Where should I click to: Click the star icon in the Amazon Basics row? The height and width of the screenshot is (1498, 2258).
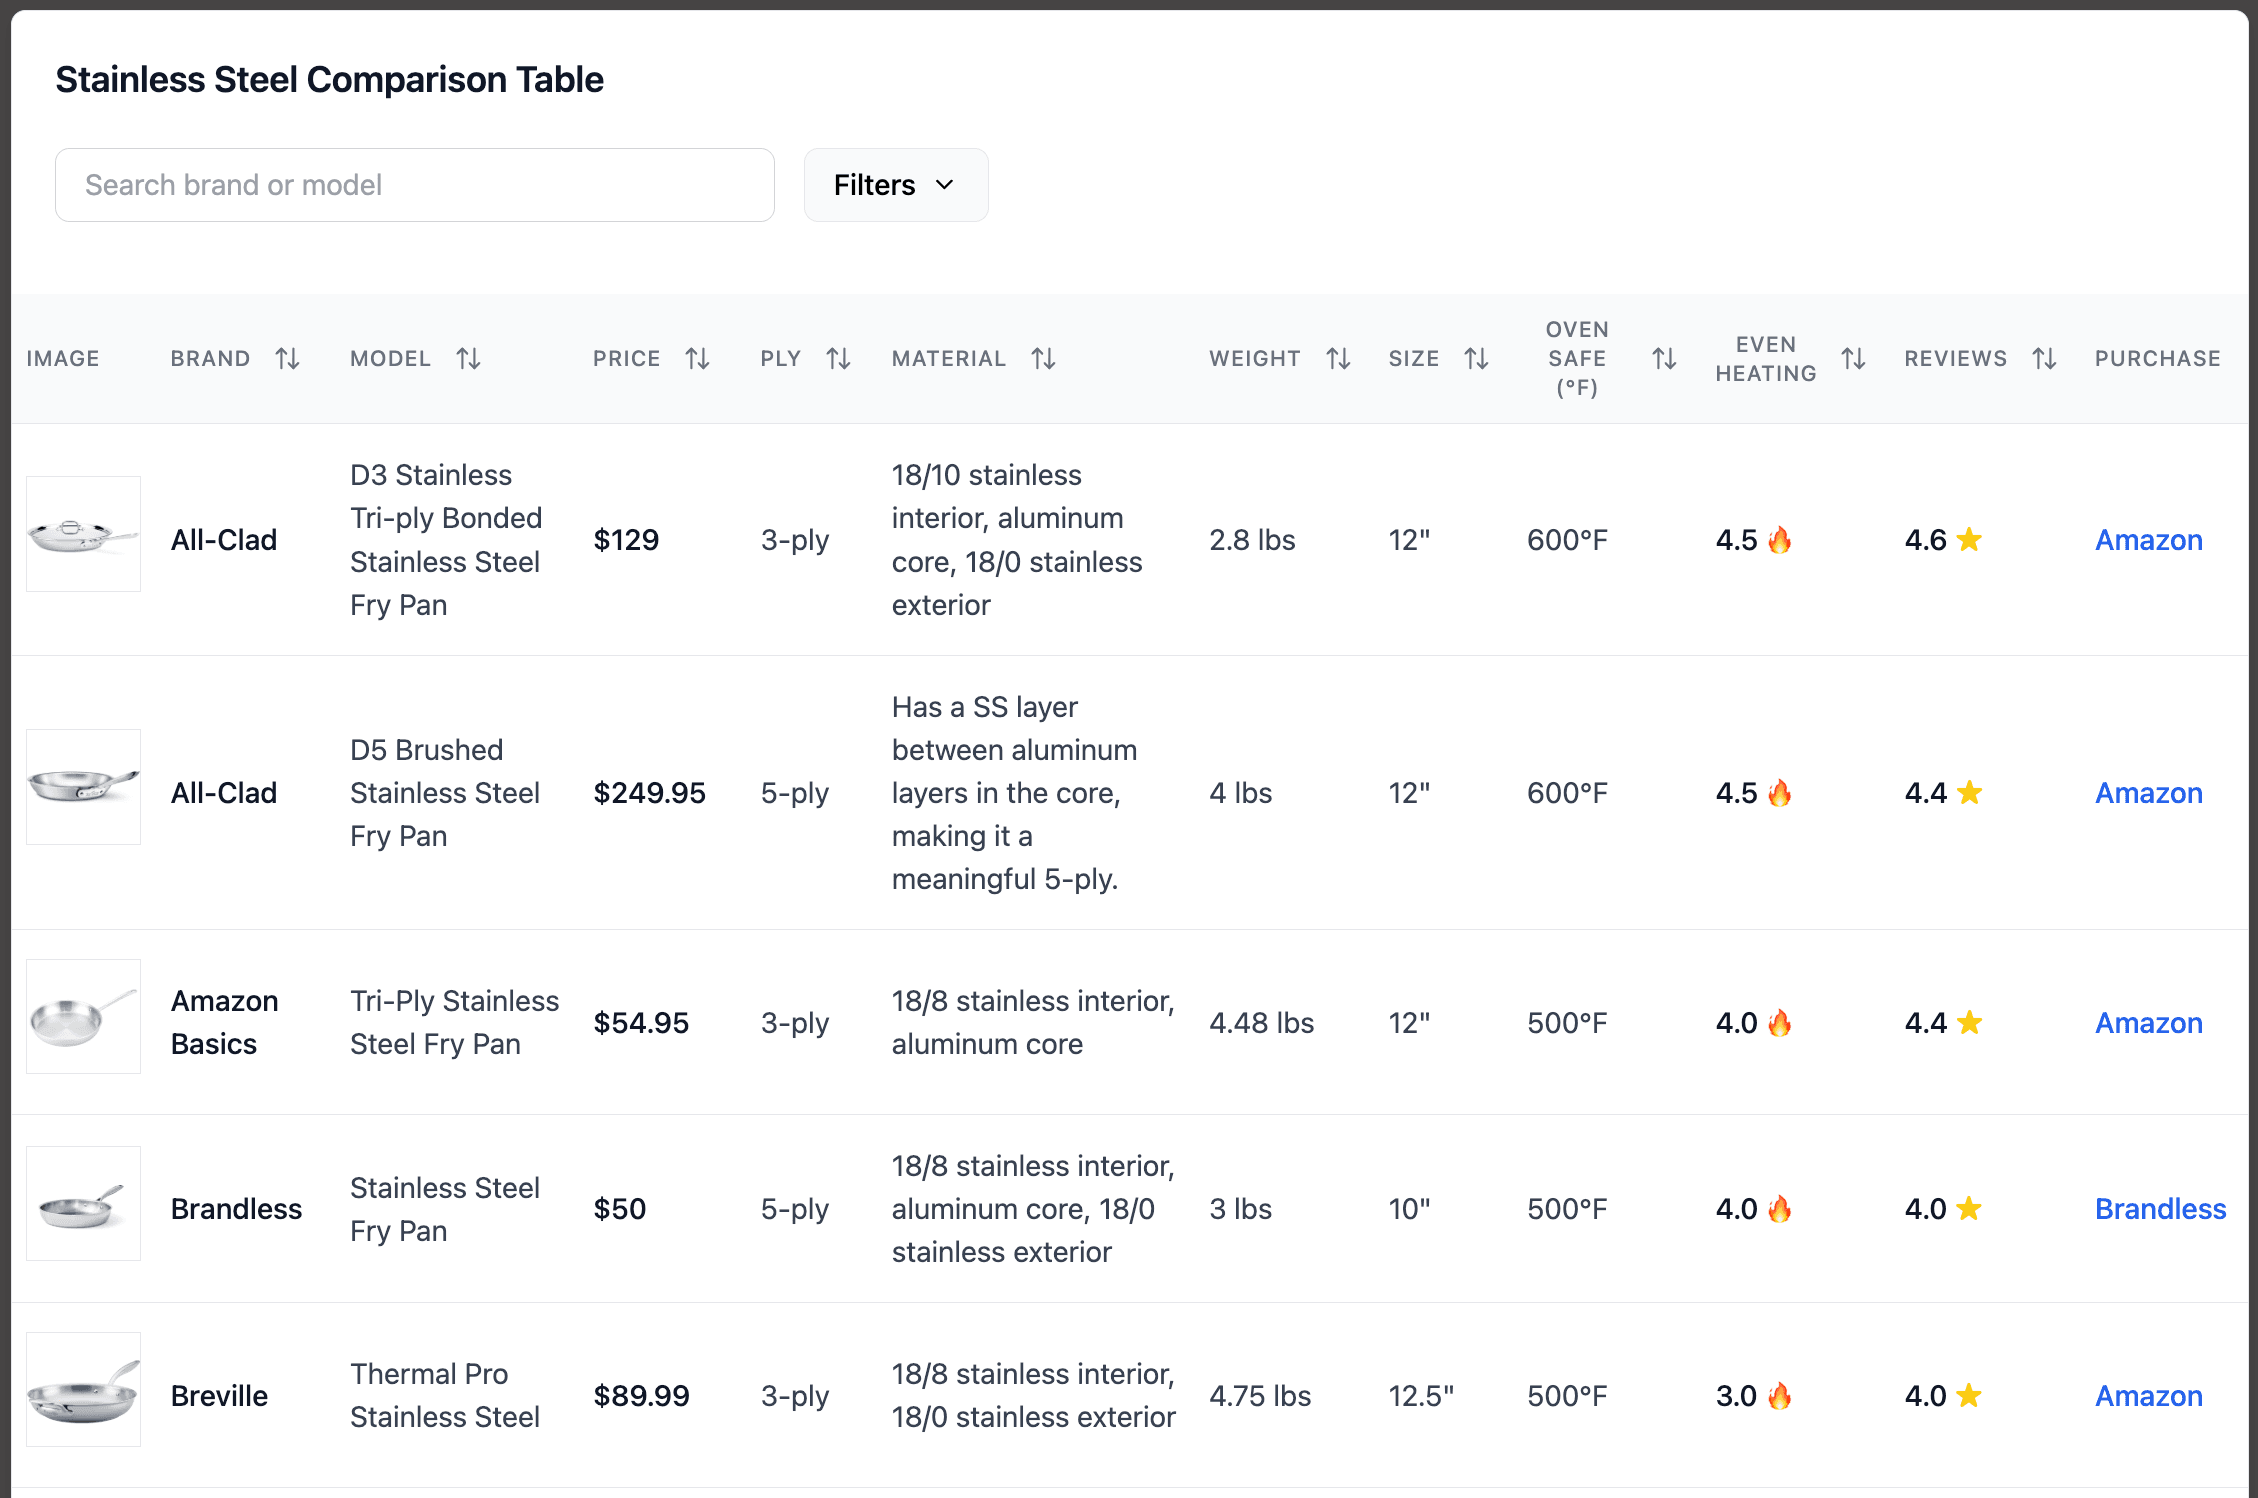click(x=1969, y=1023)
